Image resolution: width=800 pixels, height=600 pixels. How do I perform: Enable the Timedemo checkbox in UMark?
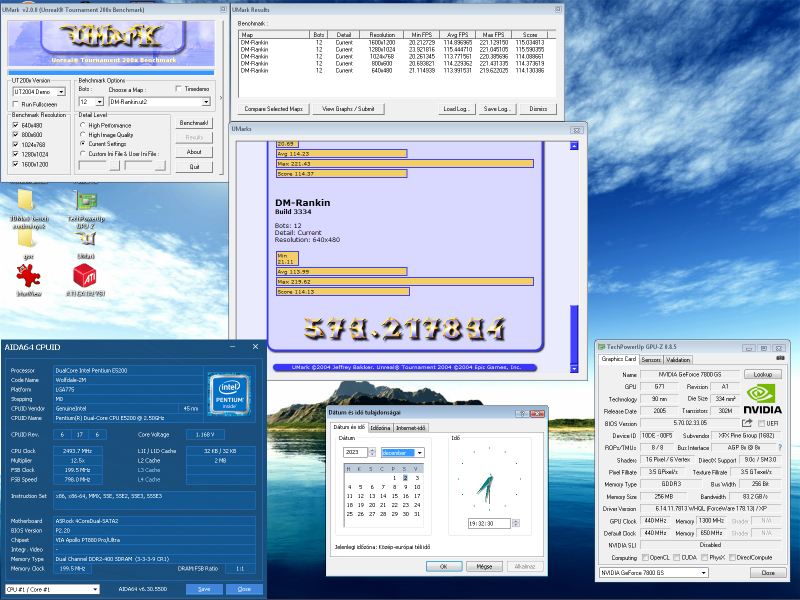[179, 89]
